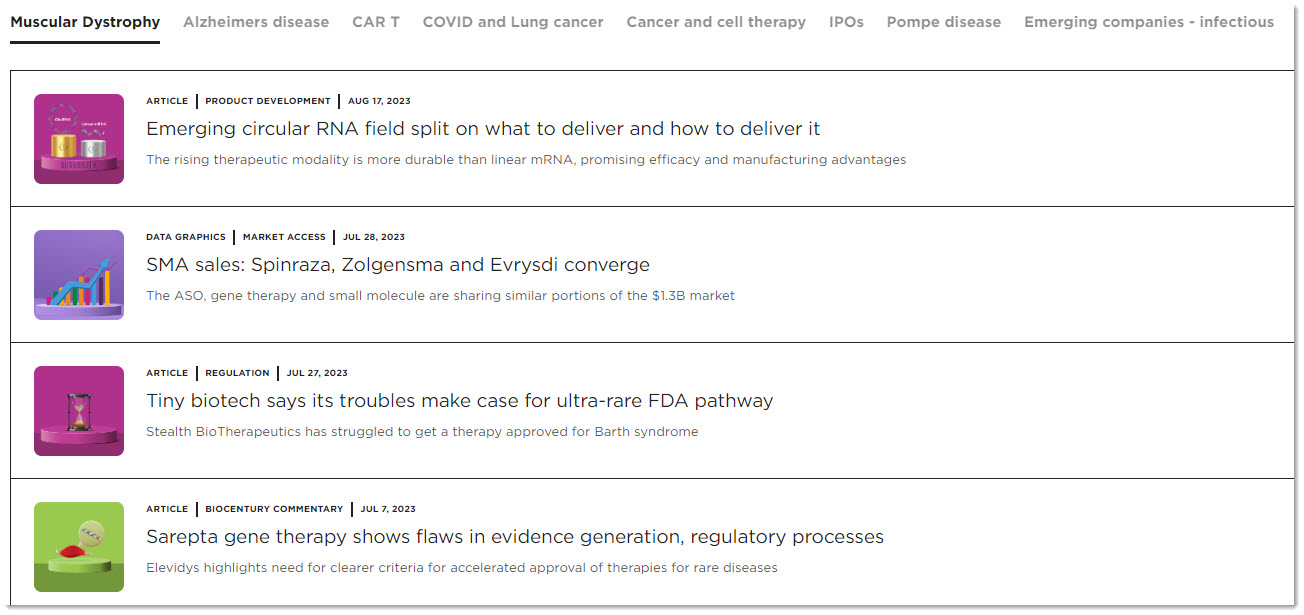Viewport: 1304px width, 615px height.
Task: Click the Muscular Dystrophy tab
Action: click(85, 22)
